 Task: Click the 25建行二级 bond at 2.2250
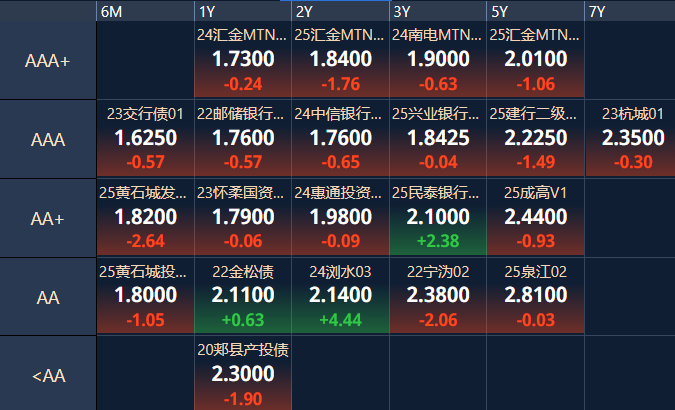pos(535,139)
